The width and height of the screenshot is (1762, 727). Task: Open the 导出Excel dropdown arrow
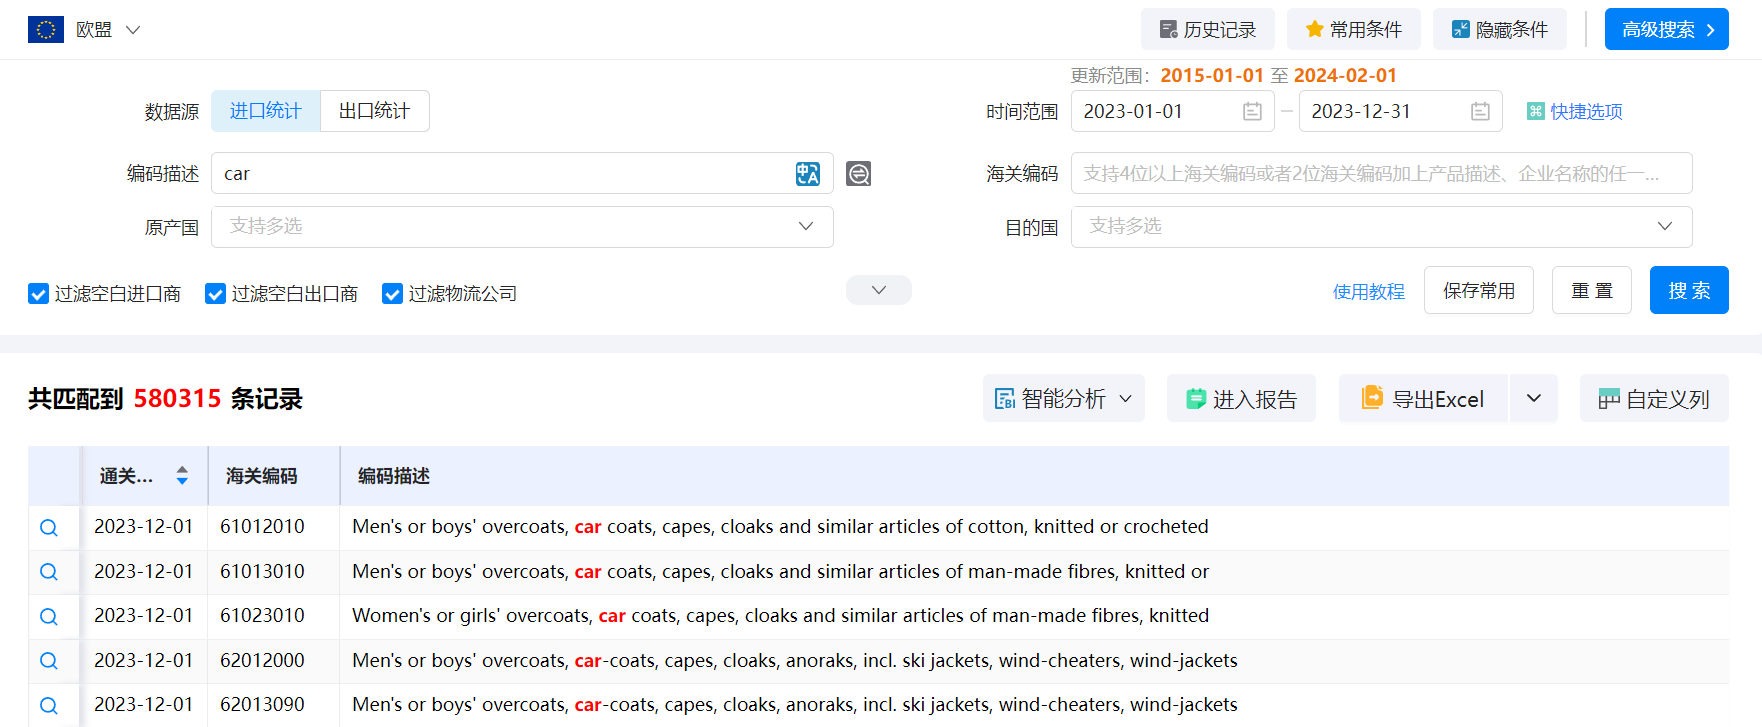(x=1533, y=399)
